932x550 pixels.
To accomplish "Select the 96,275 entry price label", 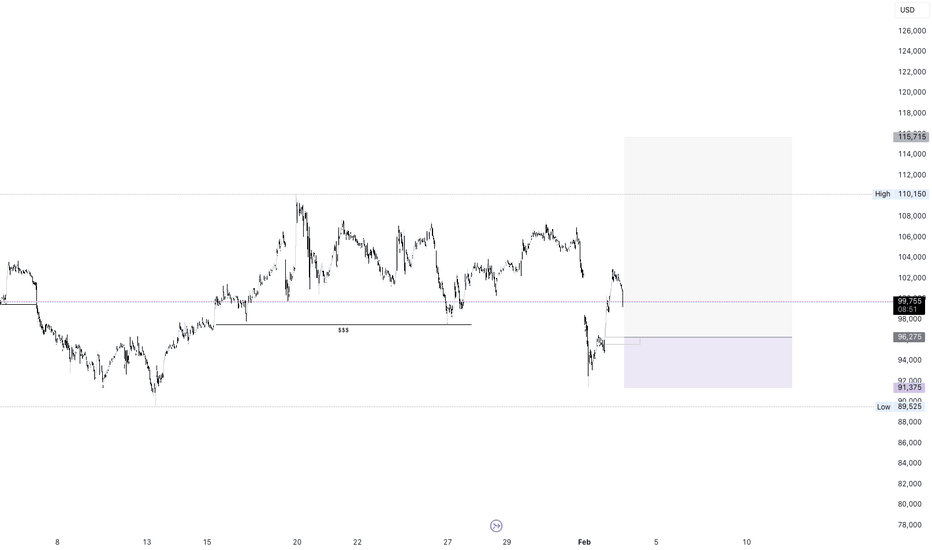I will tap(909, 337).
